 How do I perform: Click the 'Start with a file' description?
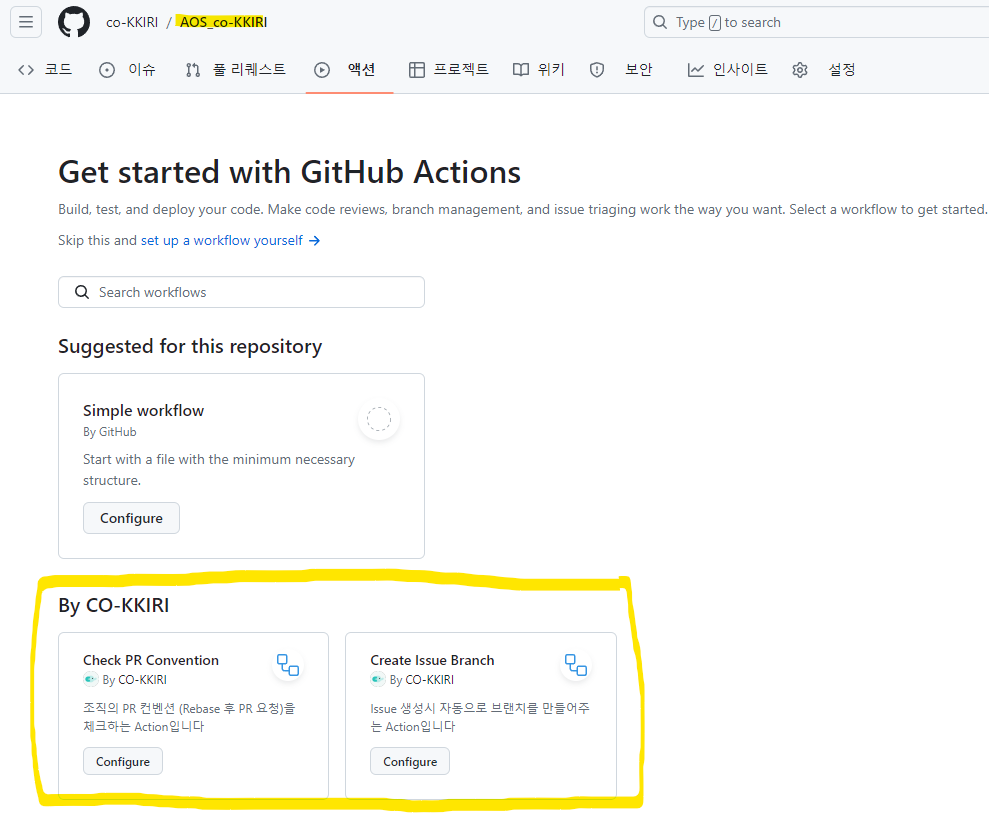219,469
